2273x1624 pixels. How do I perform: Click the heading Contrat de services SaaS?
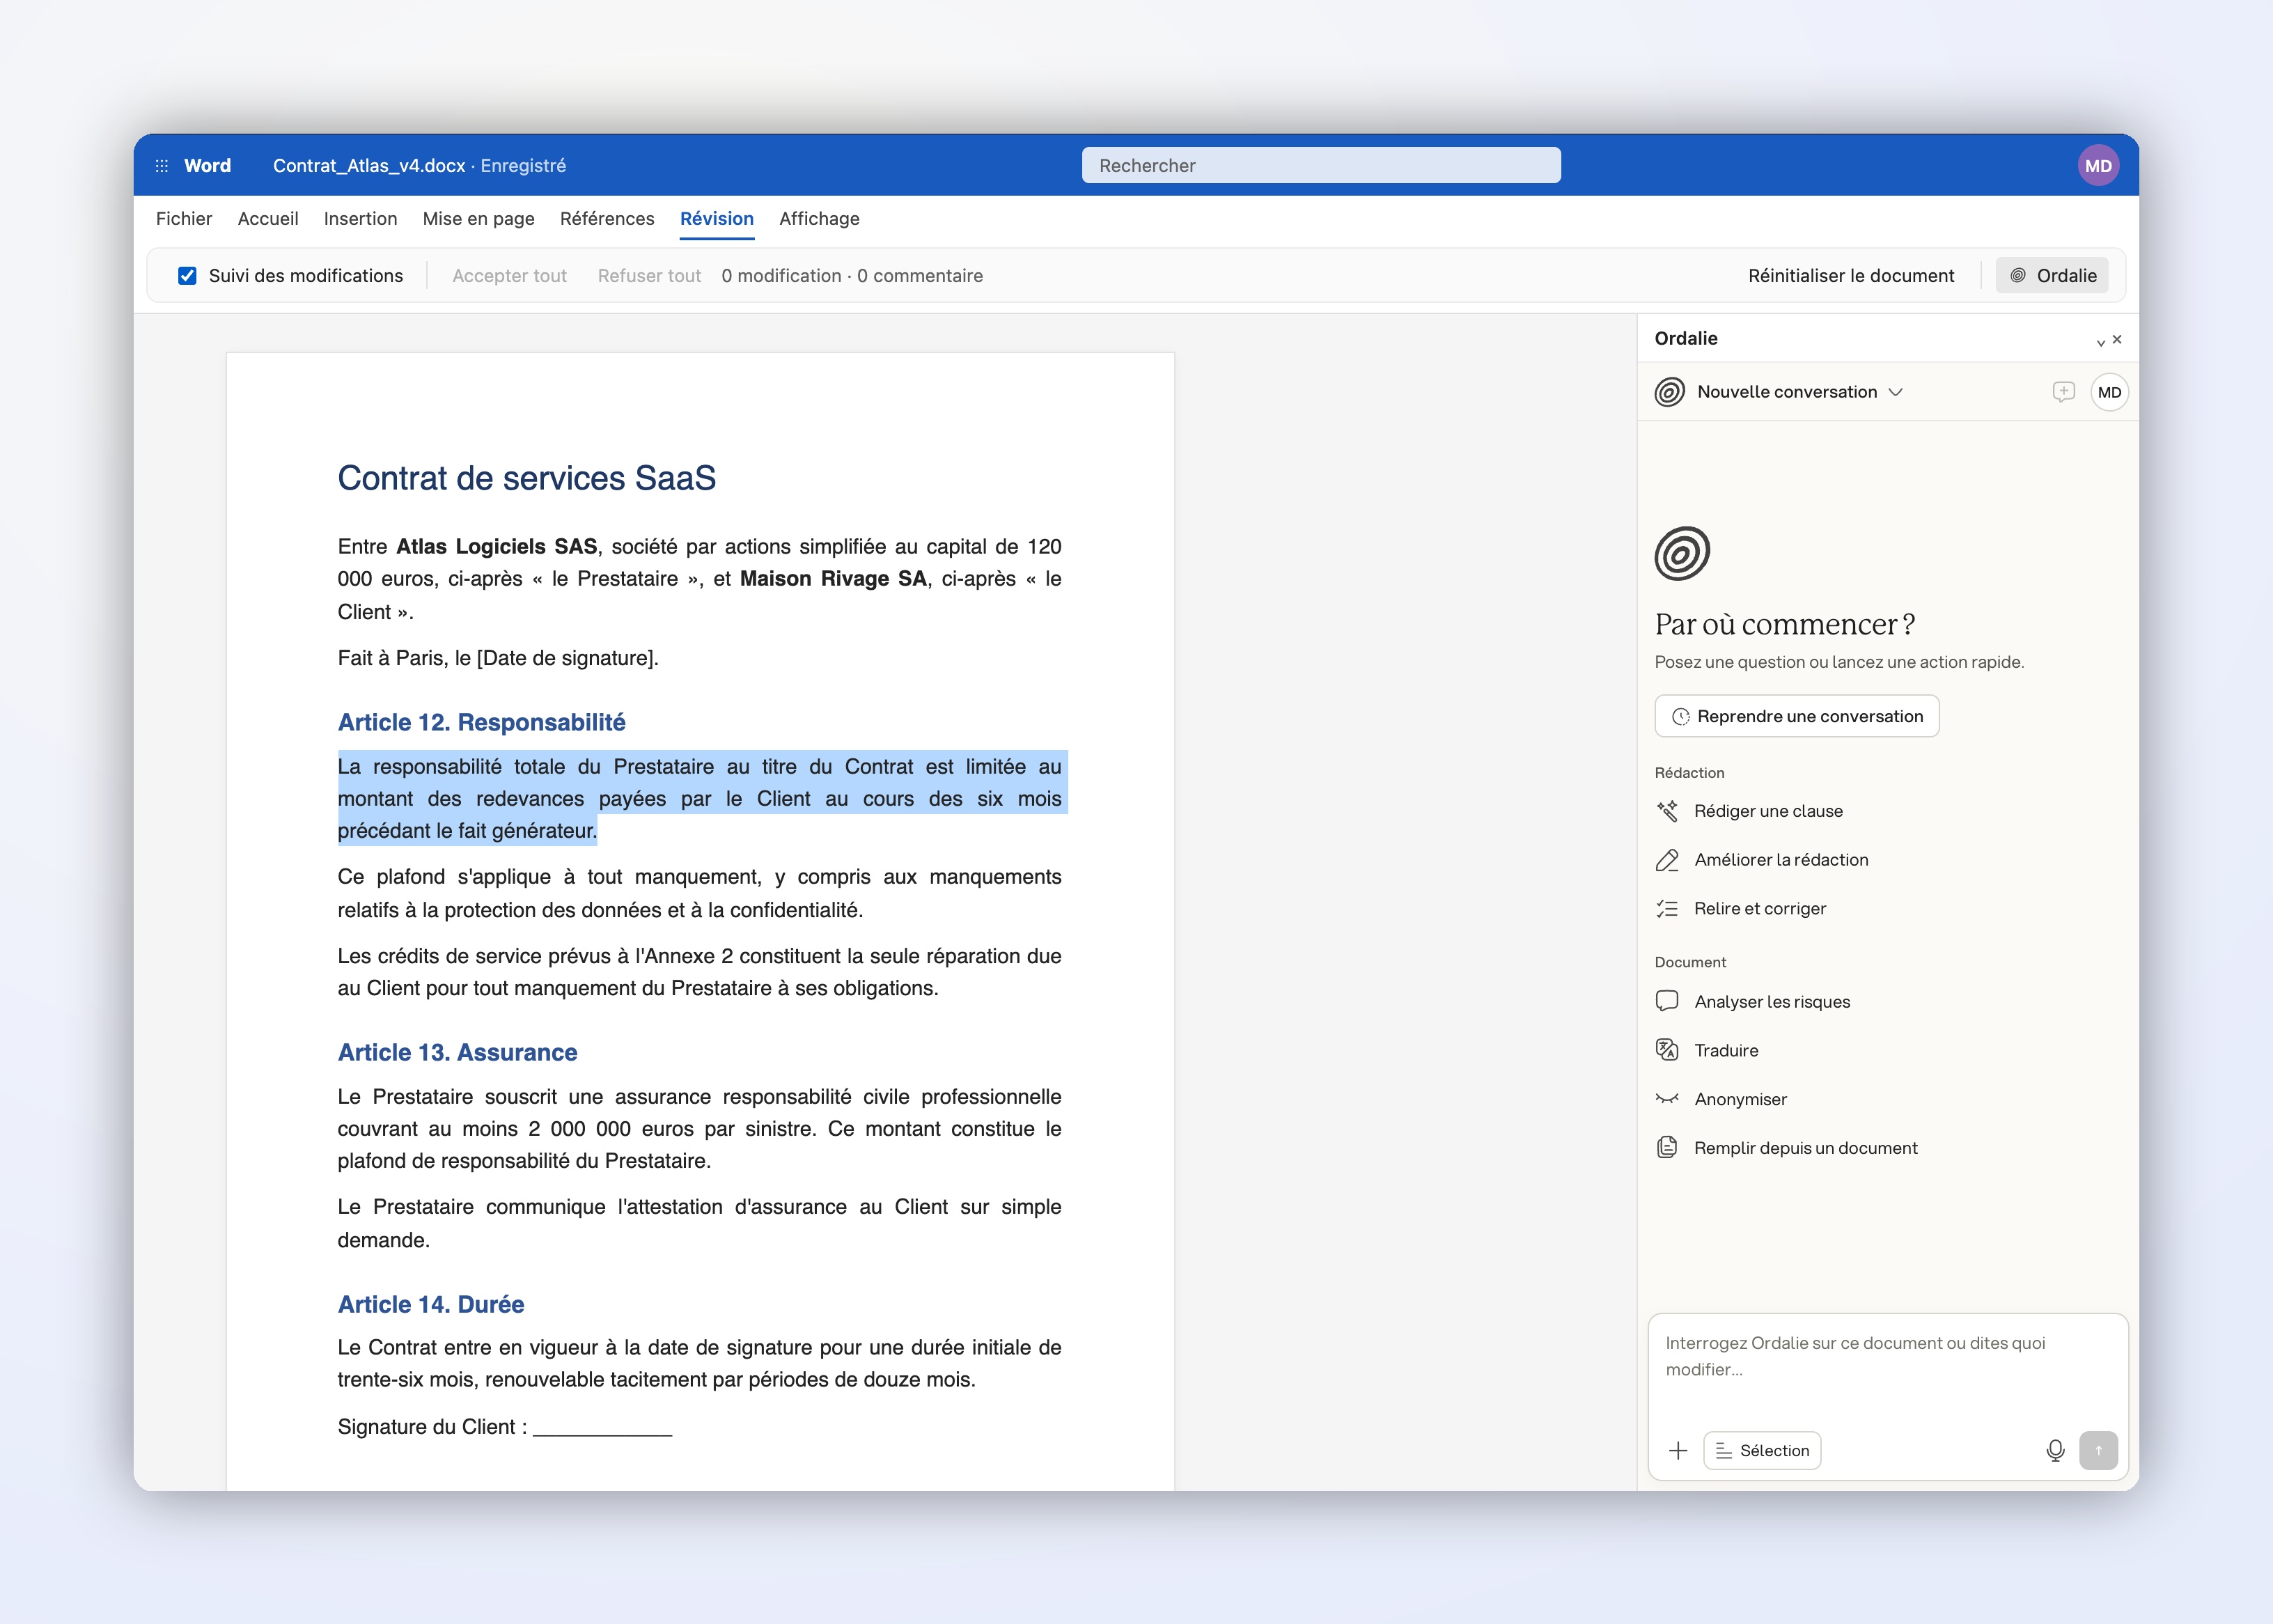pos(526,479)
